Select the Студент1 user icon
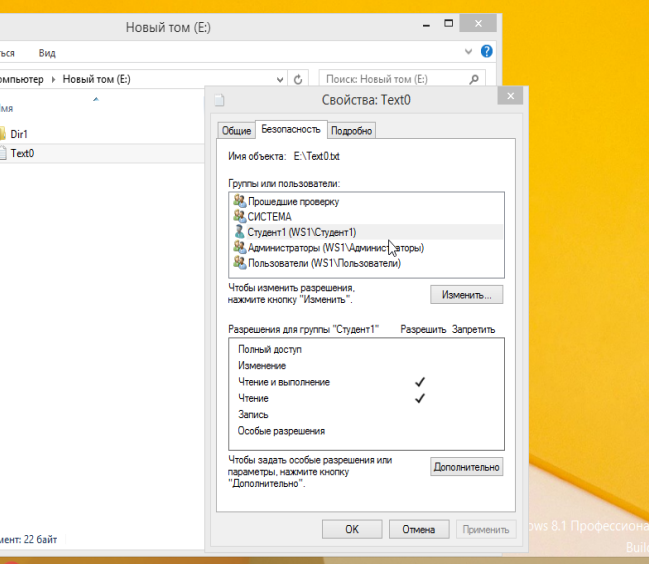Screen dimensions: 649x564 click(239, 231)
